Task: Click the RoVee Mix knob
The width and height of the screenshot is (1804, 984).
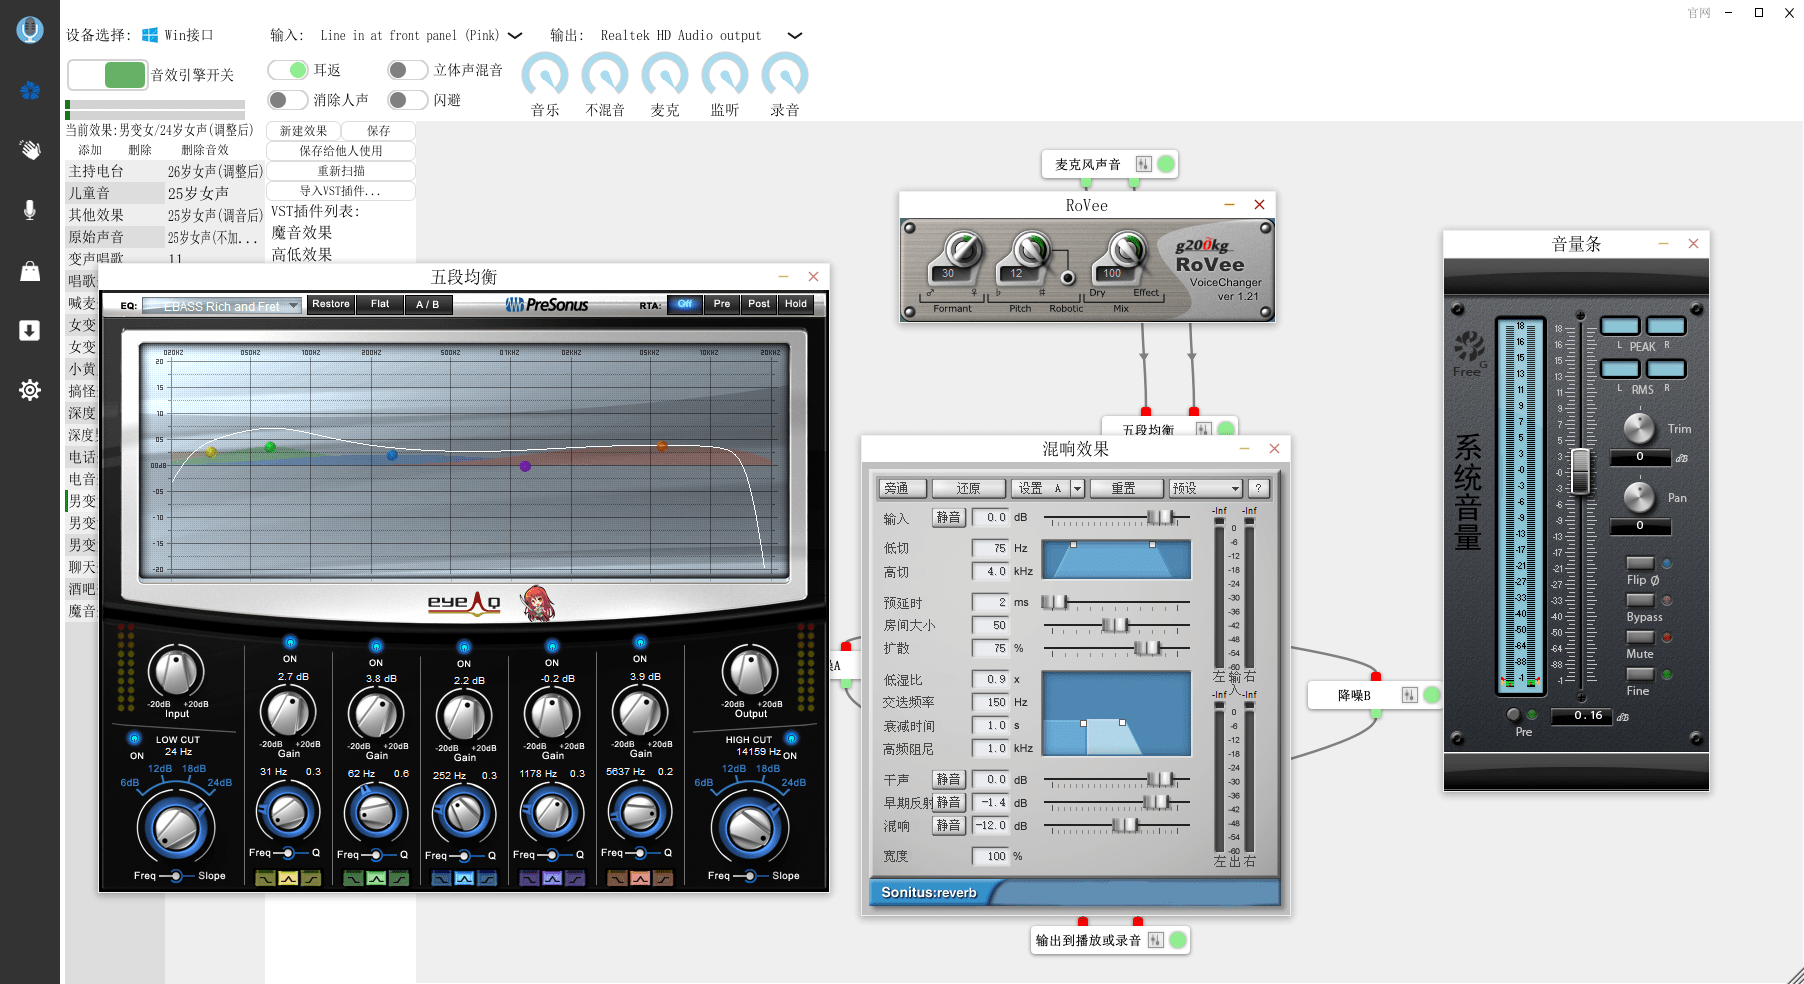Action: (x=1127, y=250)
